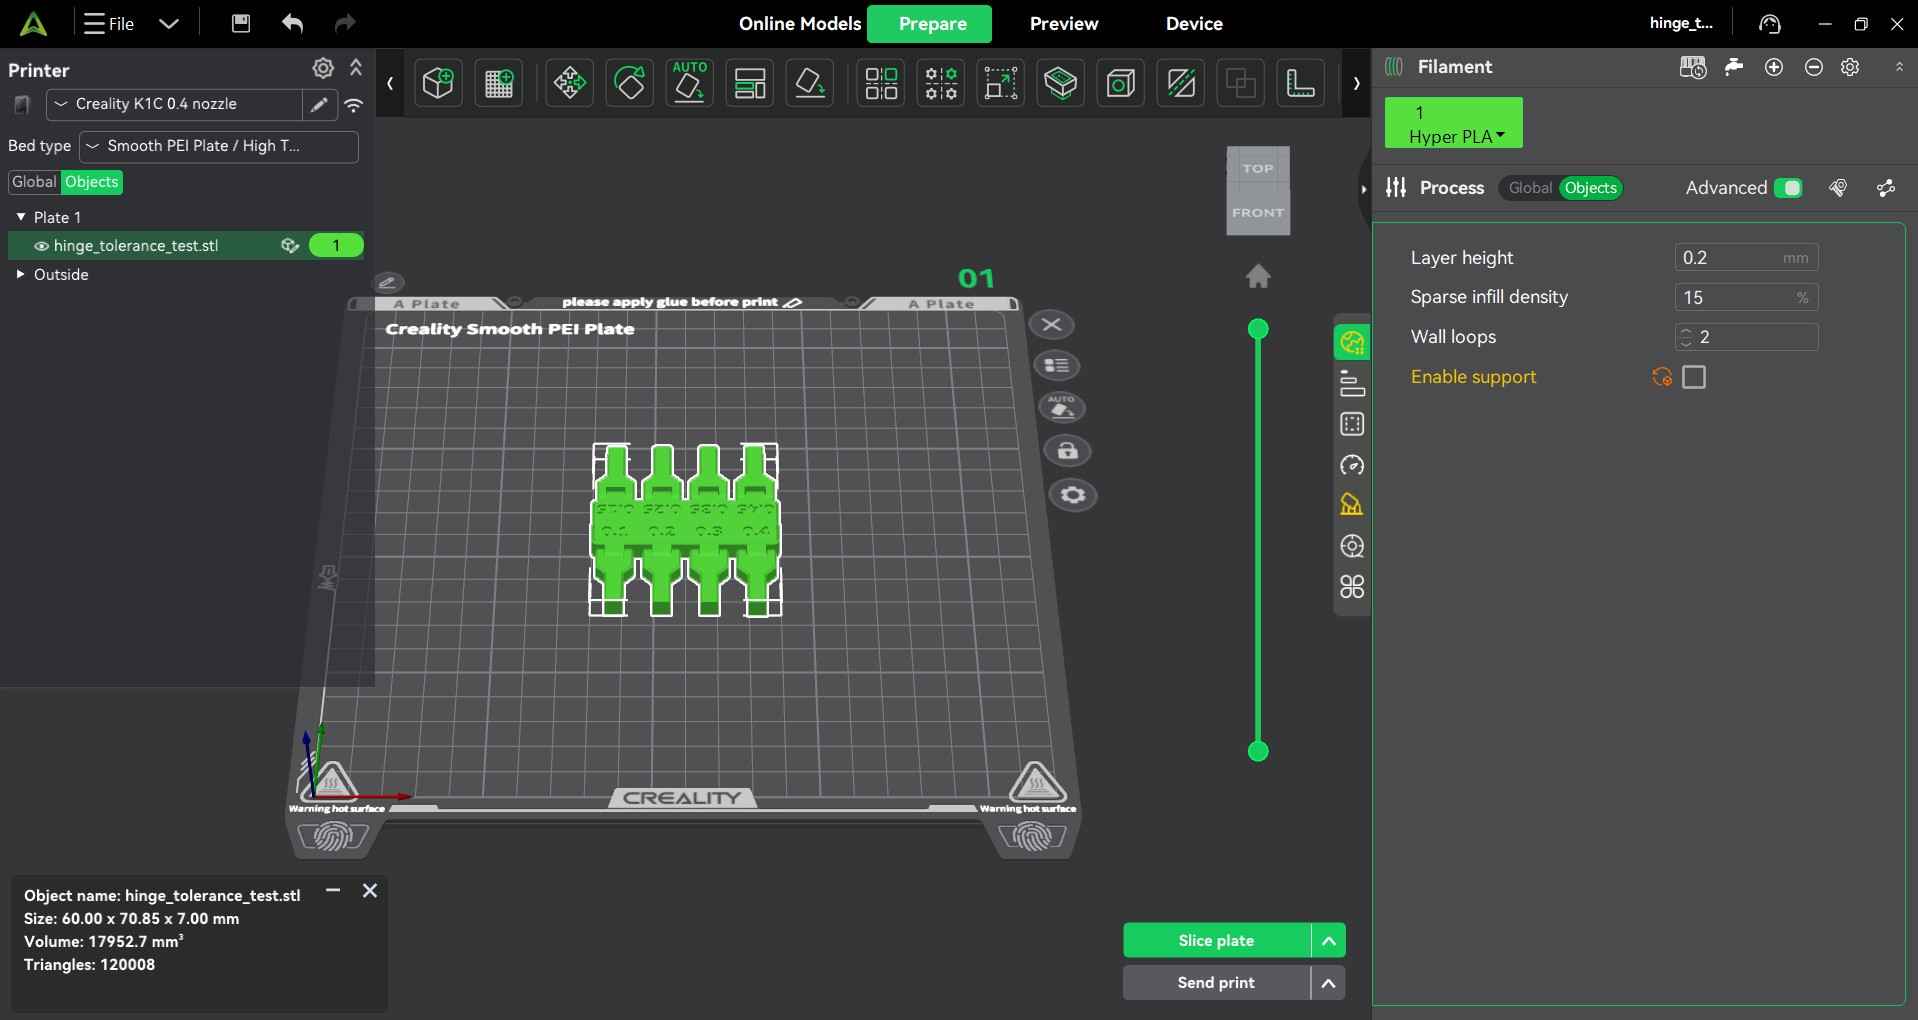
Task: Select the Cut tool diagonal-square icon
Action: [x=1181, y=83]
